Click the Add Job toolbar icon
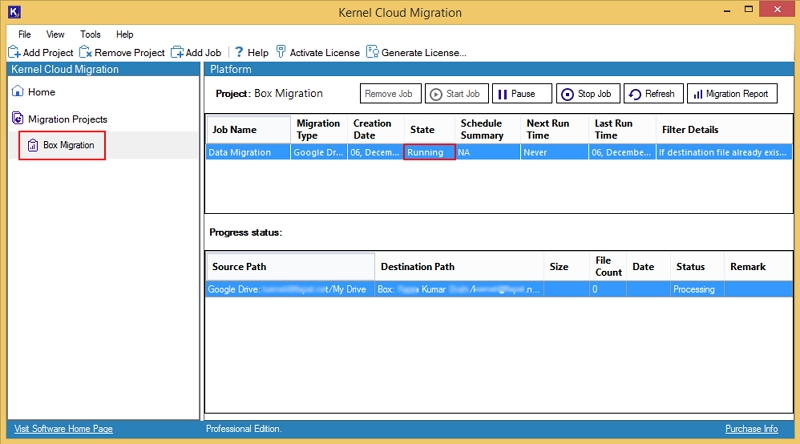This screenshot has height=444, width=800. pyautogui.click(x=177, y=52)
